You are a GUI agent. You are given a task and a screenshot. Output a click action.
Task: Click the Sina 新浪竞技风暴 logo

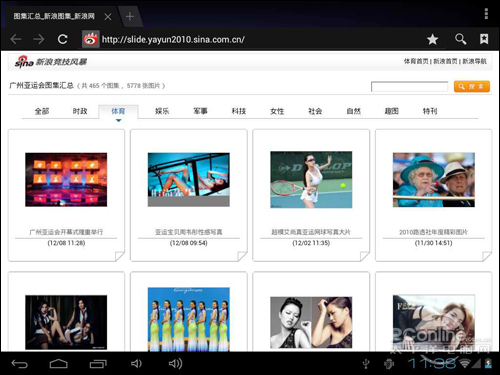click(51, 61)
